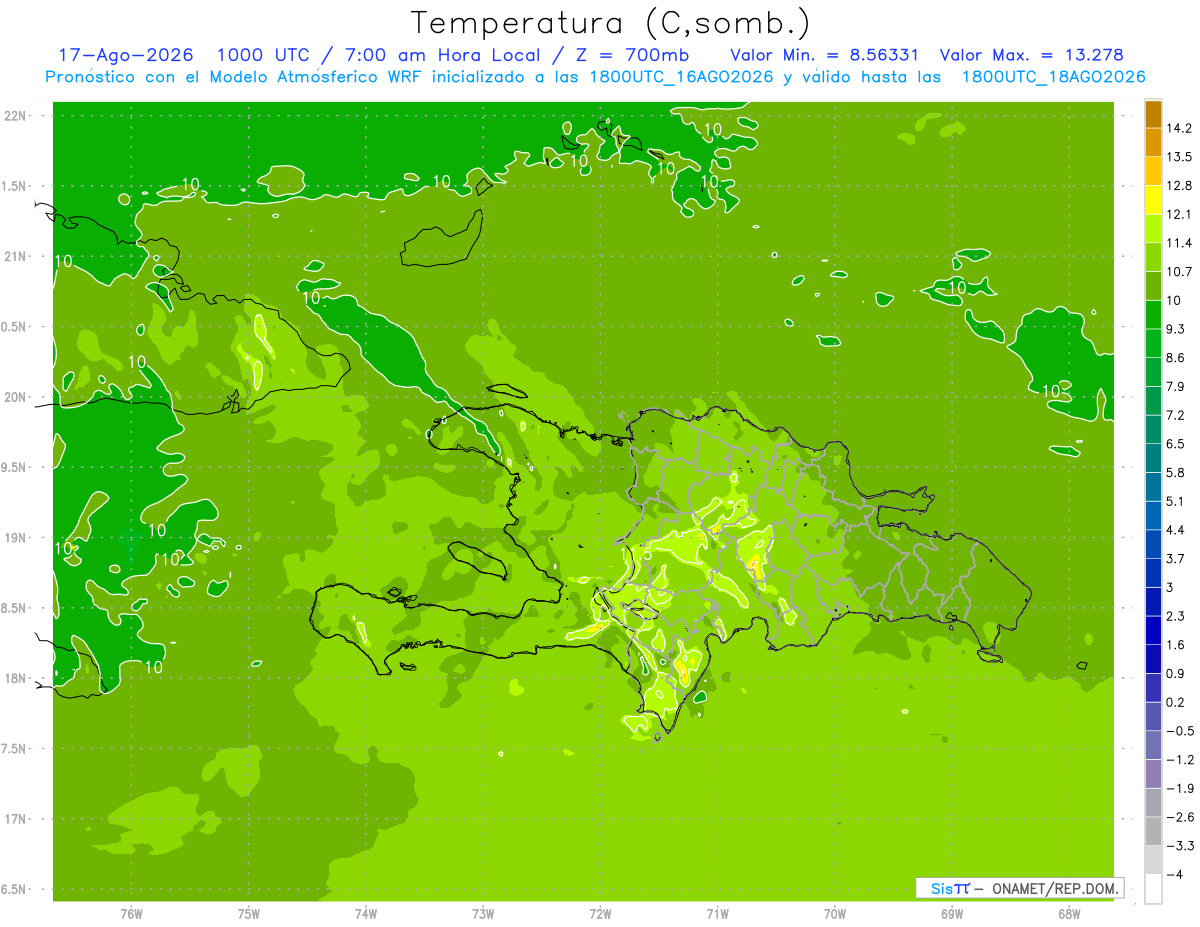The image size is (1200, 927).
Task: Click the '11.4' colorbar value
Action: [x=1179, y=243]
